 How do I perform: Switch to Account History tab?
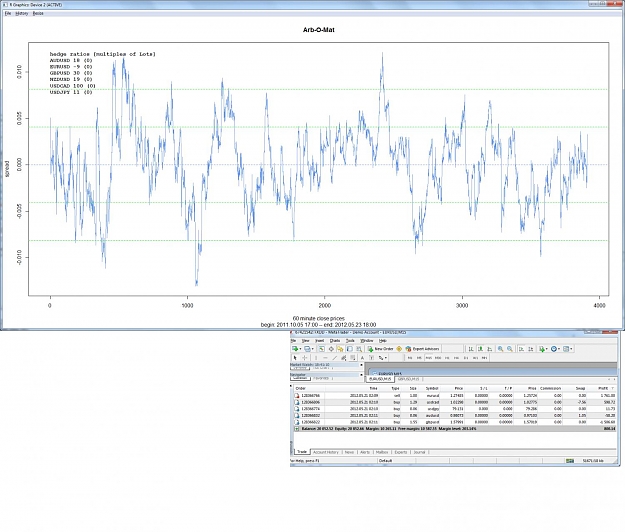click(326, 452)
